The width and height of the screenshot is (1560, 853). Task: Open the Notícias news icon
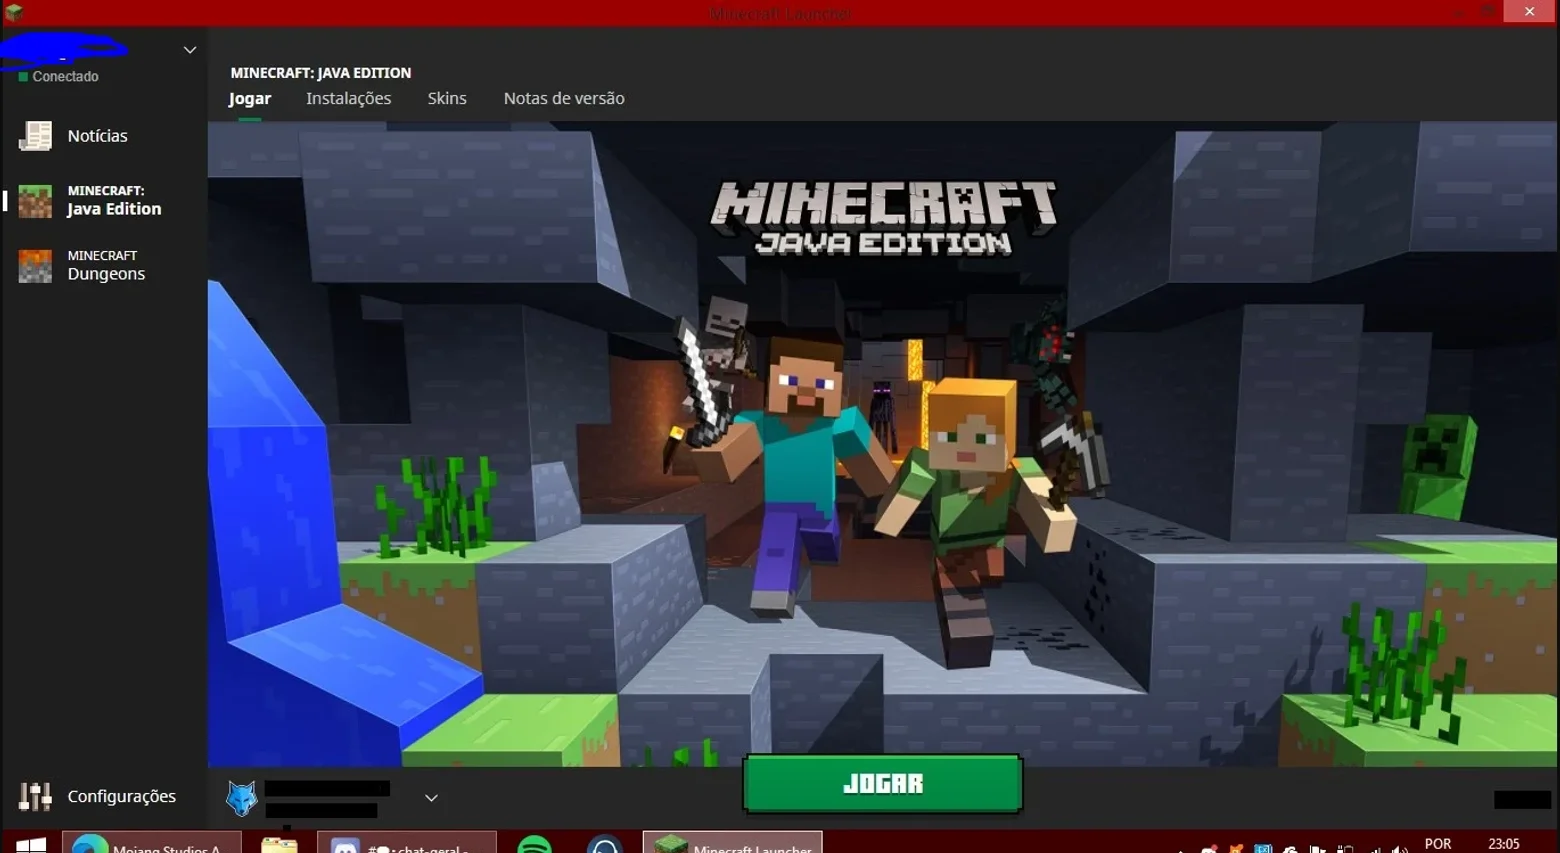pos(35,136)
